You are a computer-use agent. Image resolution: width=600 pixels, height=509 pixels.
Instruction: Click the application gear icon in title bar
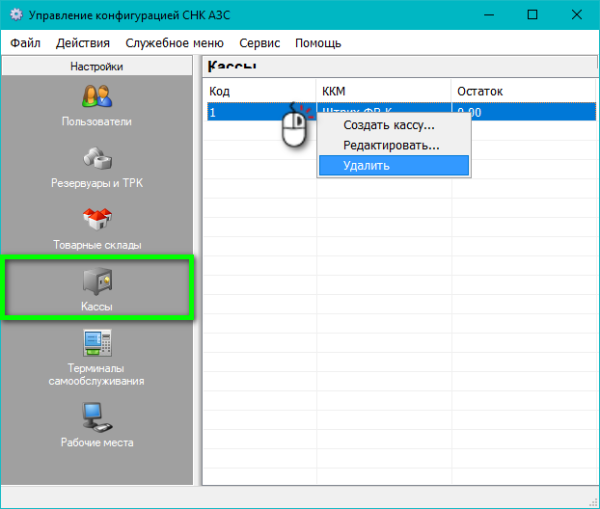coord(17,17)
